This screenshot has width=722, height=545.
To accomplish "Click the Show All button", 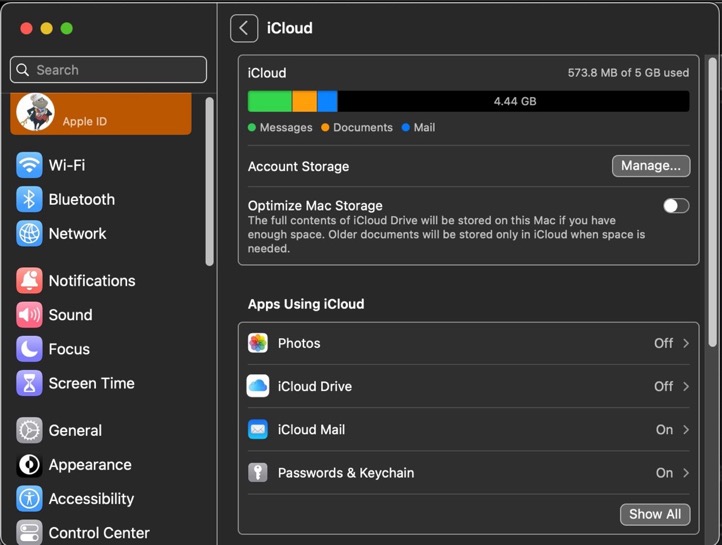I will pos(655,514).
